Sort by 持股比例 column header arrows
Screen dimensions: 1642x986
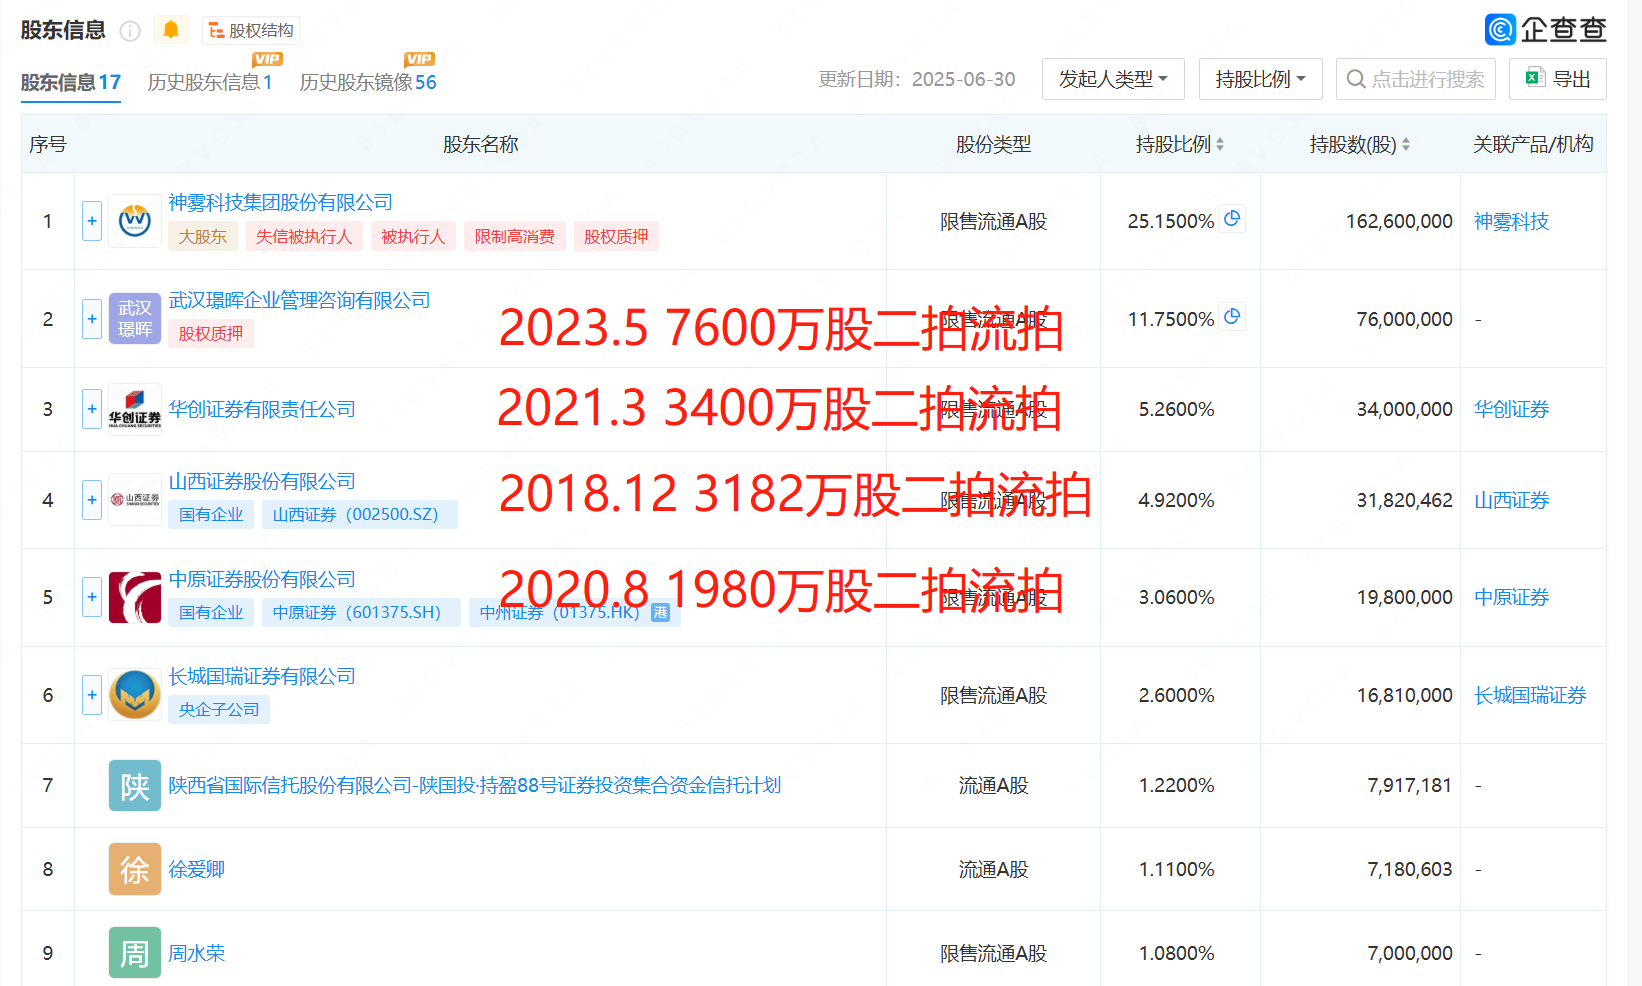point(1220,145)
